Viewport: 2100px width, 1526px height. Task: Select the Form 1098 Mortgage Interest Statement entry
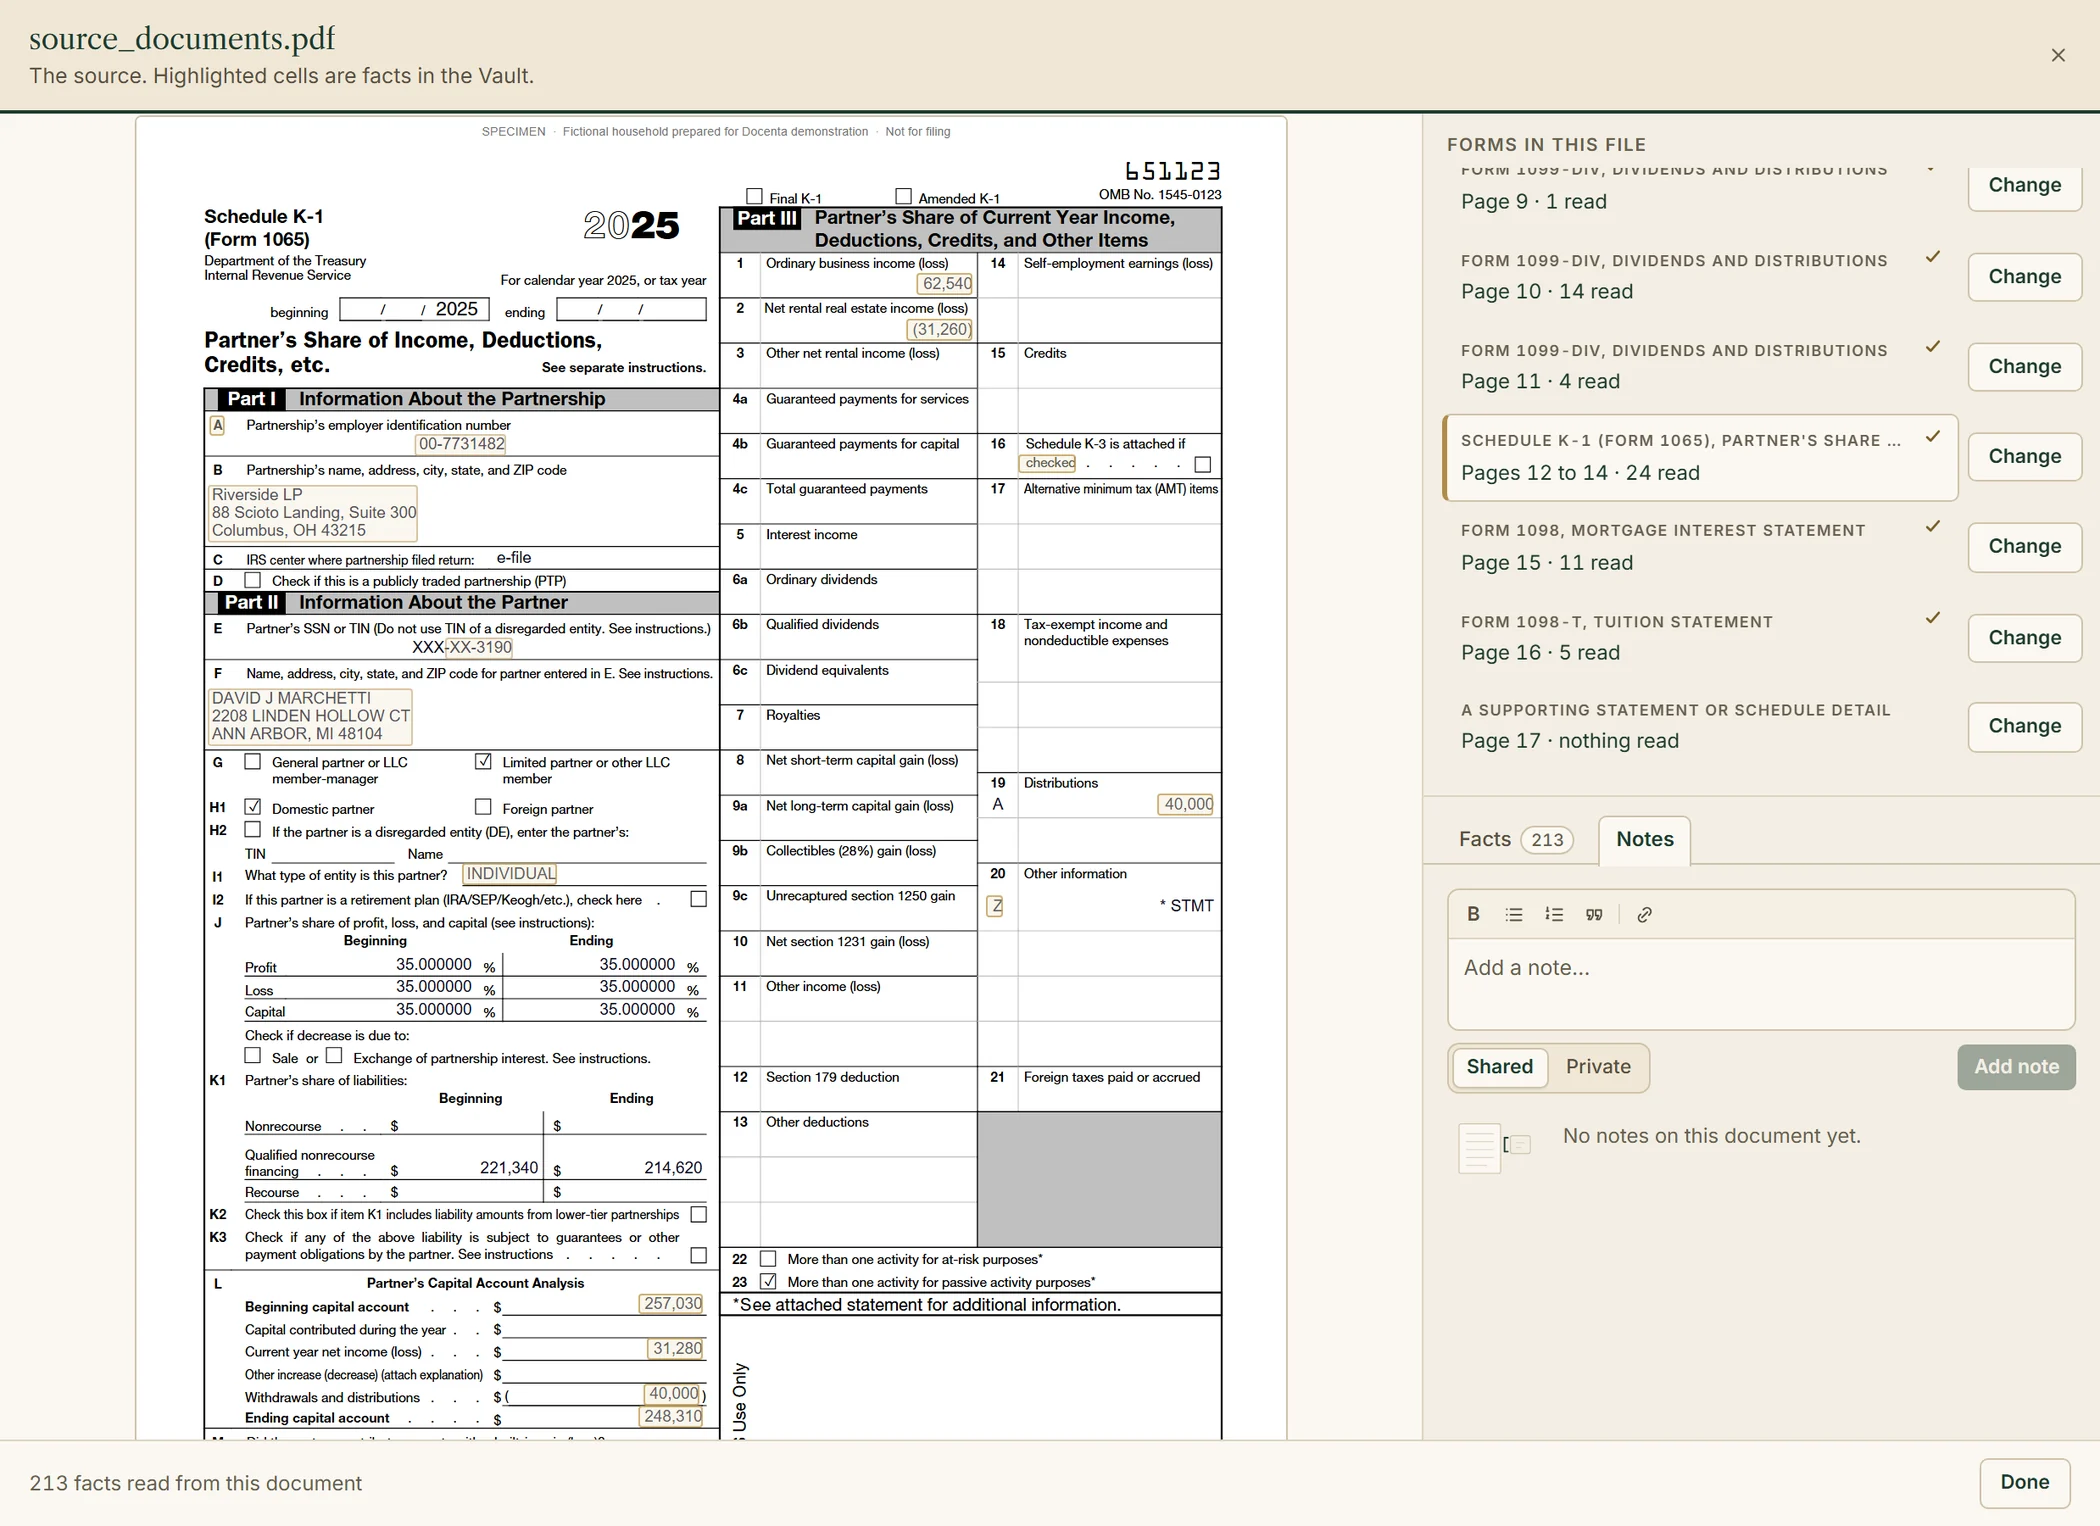click(1700, 547)
